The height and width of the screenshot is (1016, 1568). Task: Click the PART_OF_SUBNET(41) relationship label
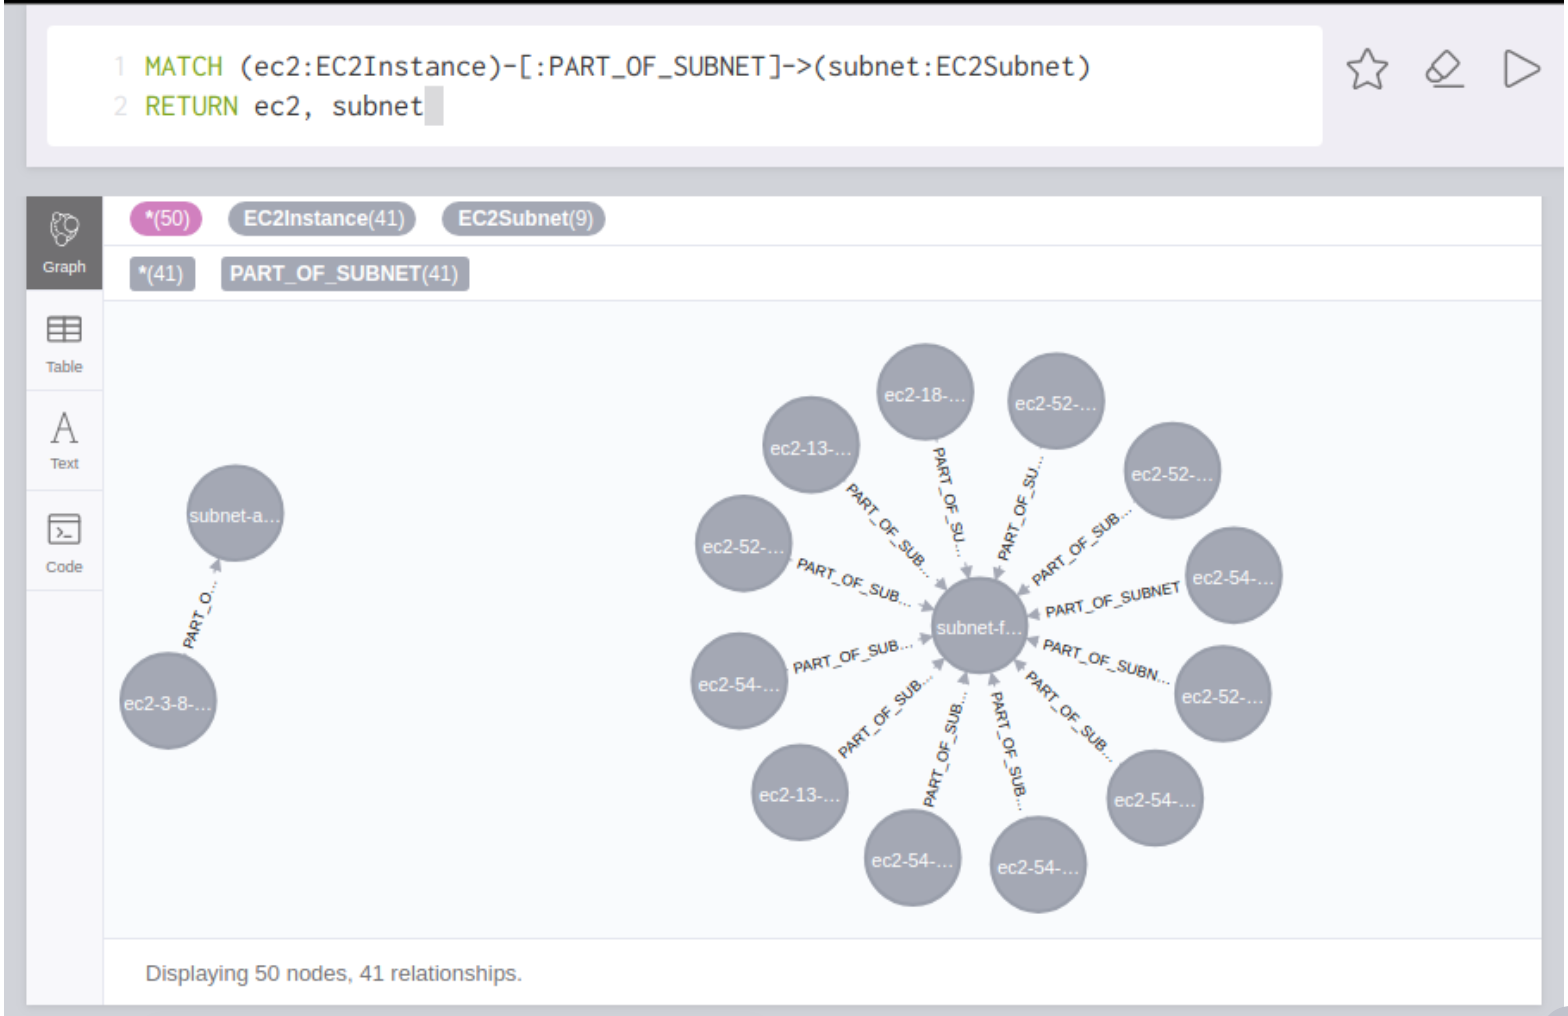click(344, 274)
